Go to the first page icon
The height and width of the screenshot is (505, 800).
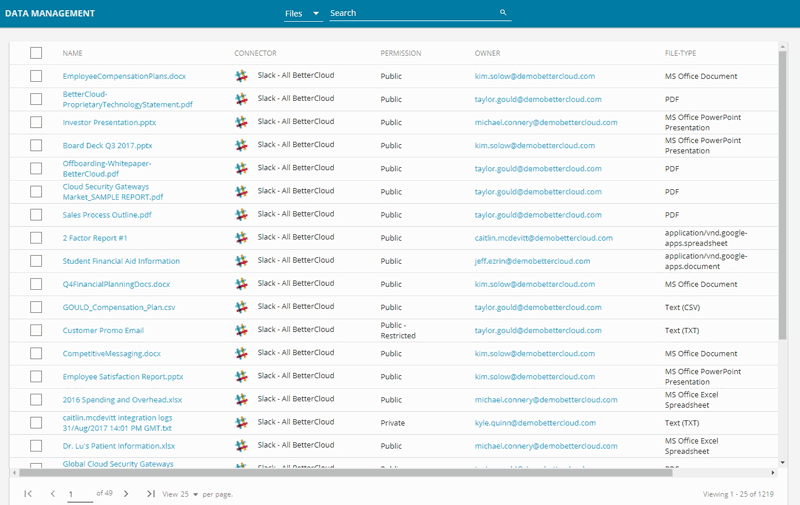coord(28,494)
